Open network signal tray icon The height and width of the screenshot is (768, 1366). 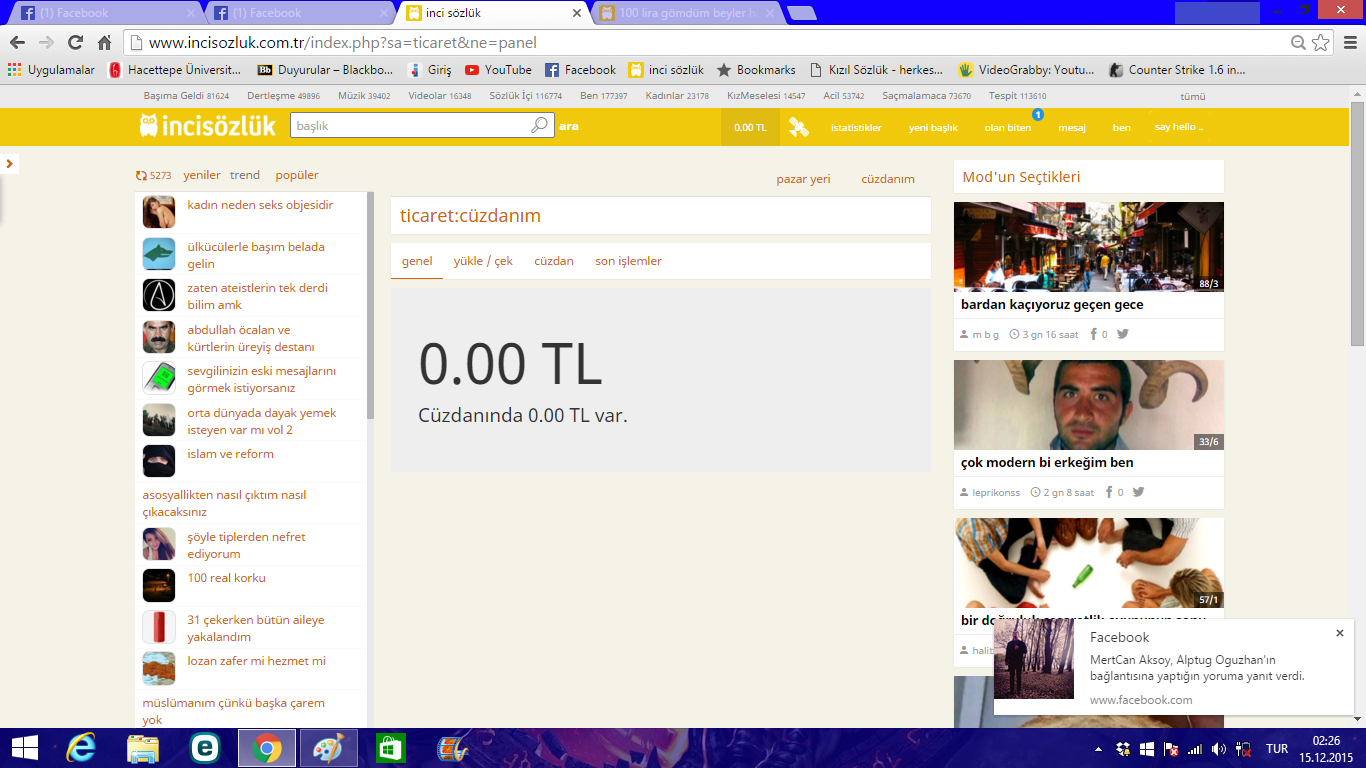click(1194, 749)
